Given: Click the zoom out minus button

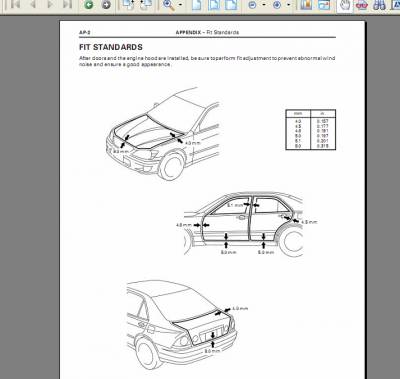Looking at the screenshot, I should coord(252,5).
